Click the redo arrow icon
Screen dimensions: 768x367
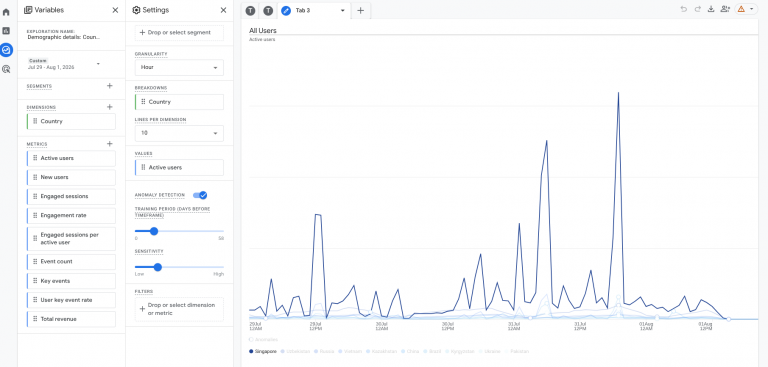(x=697, y=9)
